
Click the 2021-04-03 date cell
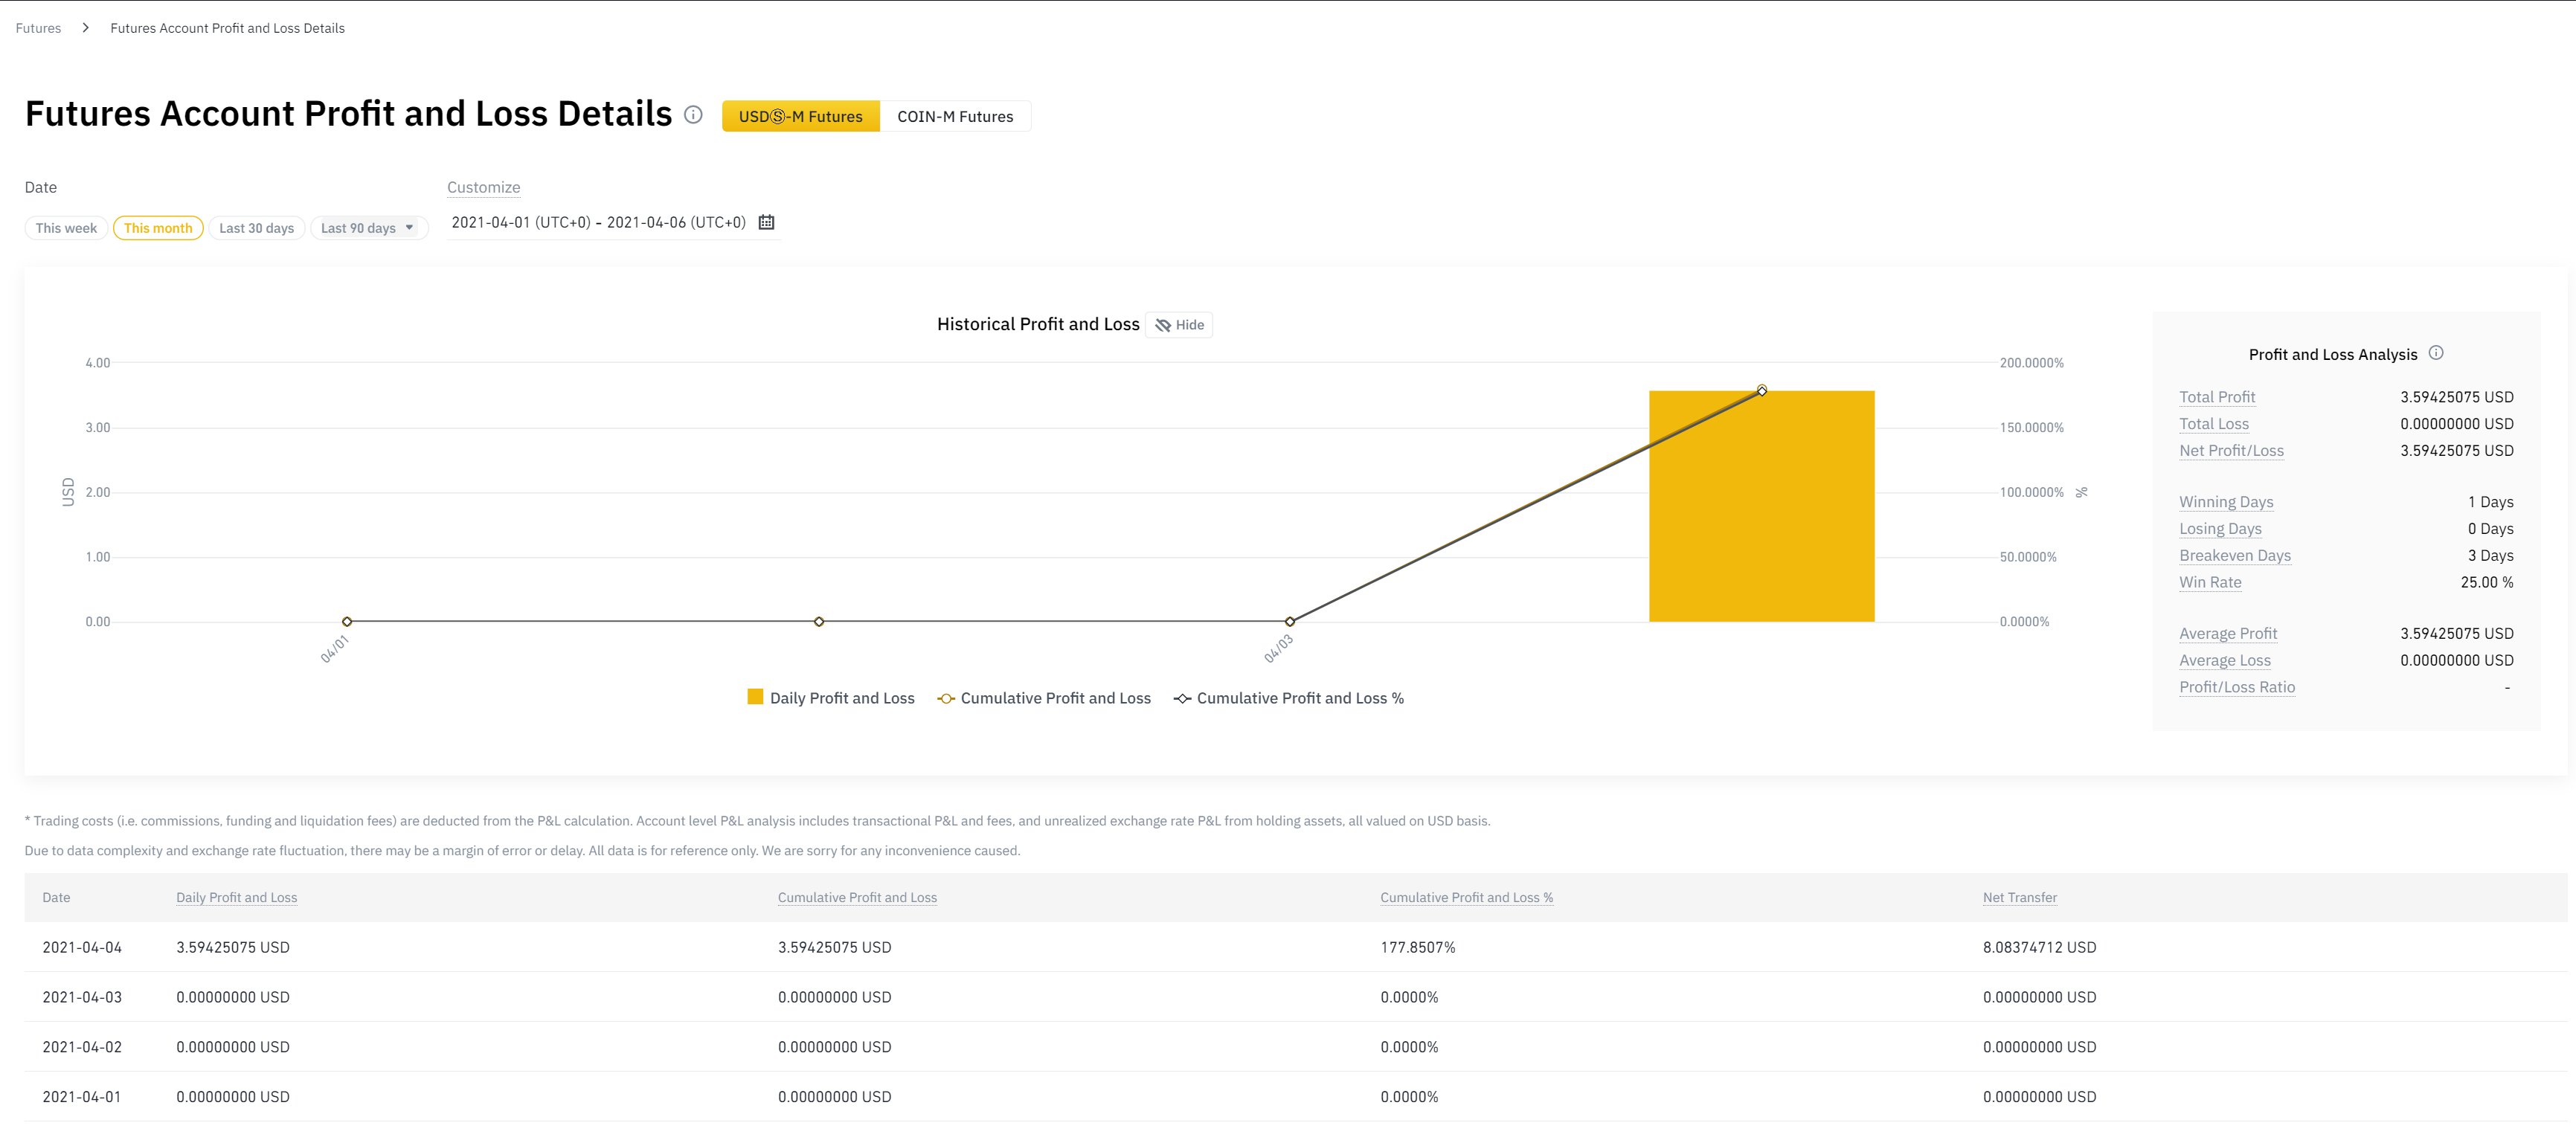tap(82, 998)
